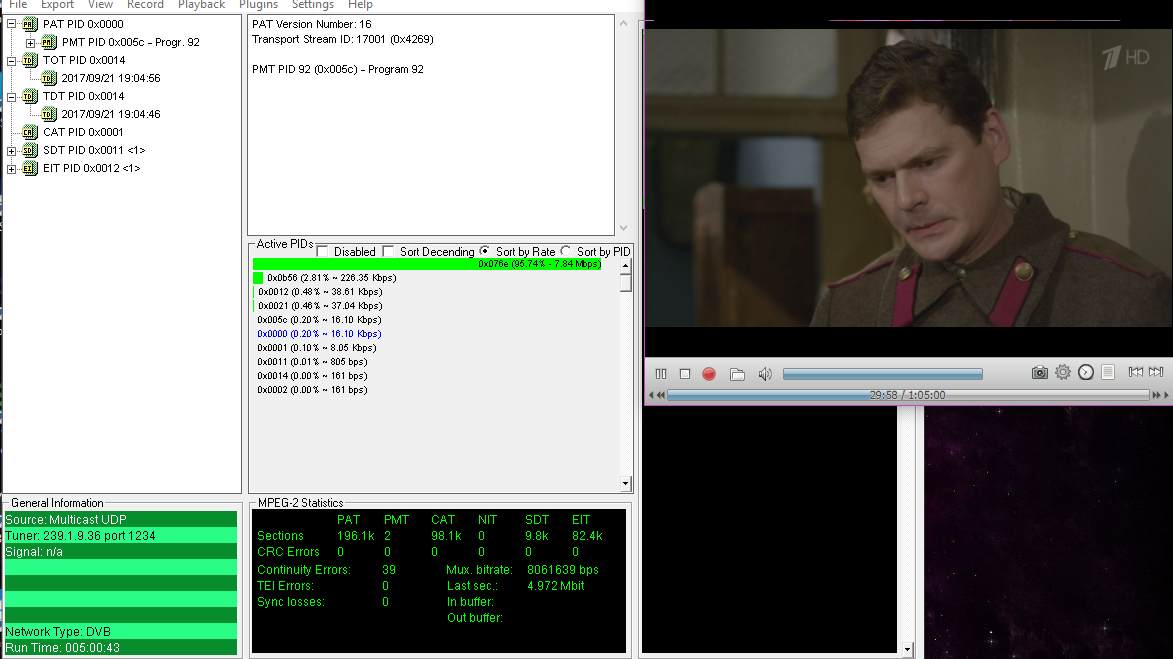Click the TOT PID 0x0014 node icon
This screenshot has height=659, width=1173.
tap(29, 61)
